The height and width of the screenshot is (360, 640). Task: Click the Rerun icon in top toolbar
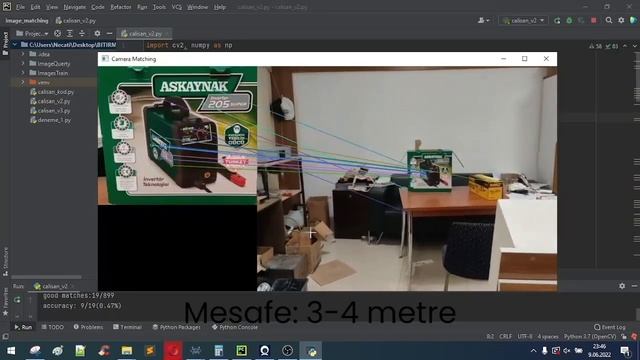point(557,20)
